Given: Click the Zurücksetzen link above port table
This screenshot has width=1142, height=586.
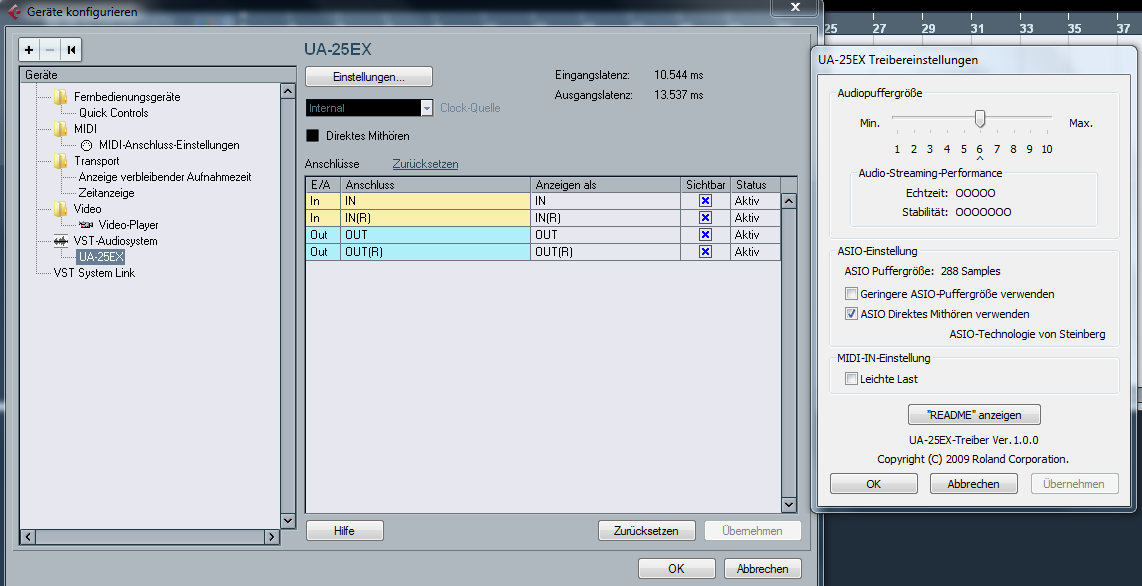Looking at the screenshot, I should pos(425,164).
